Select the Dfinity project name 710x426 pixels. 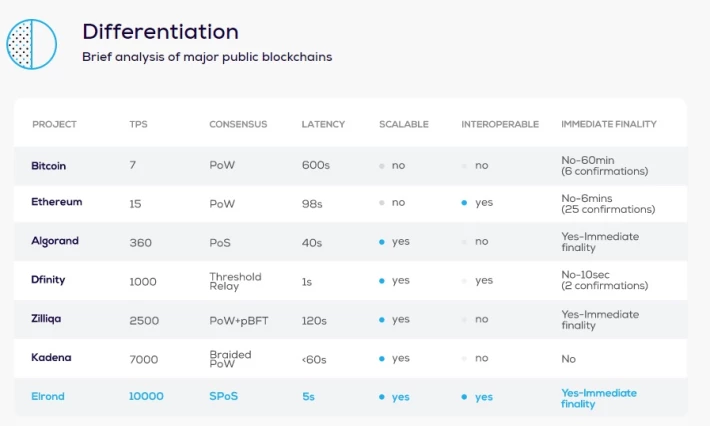pyautogui.click(x=48, y=280)
